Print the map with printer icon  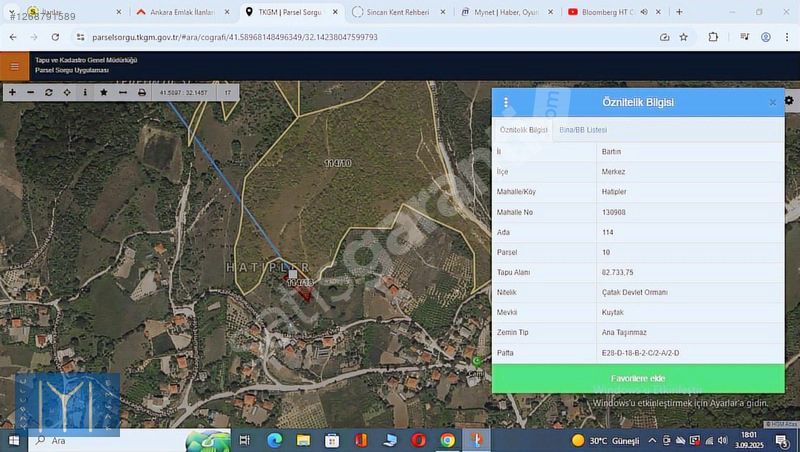tap(141, 92)
